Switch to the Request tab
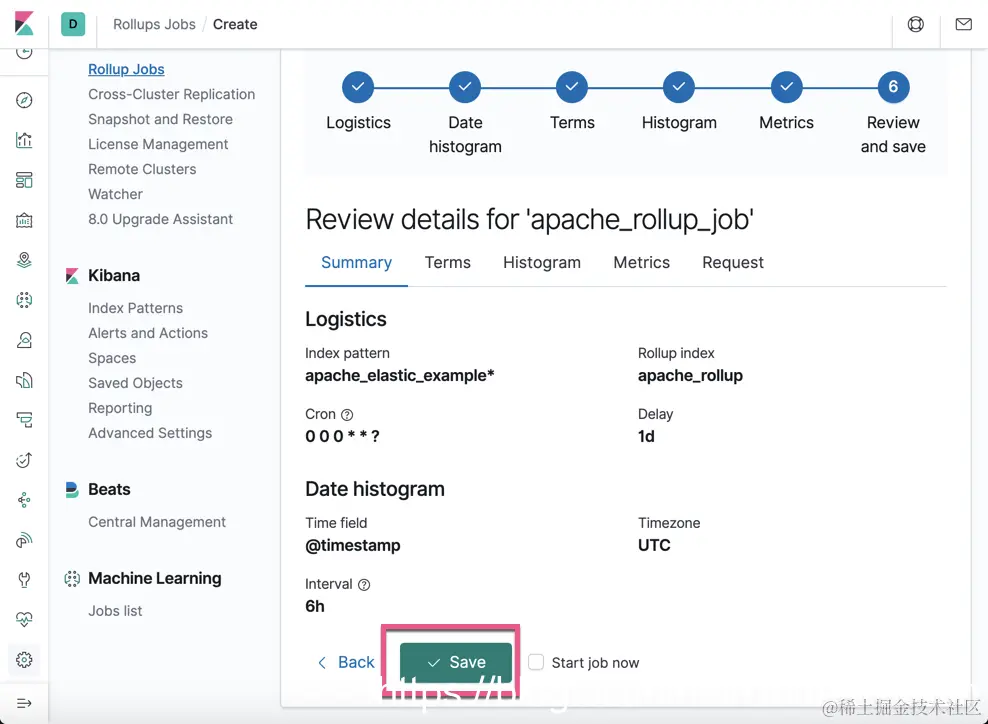988x724 pixels. click(x=733, y=262)
